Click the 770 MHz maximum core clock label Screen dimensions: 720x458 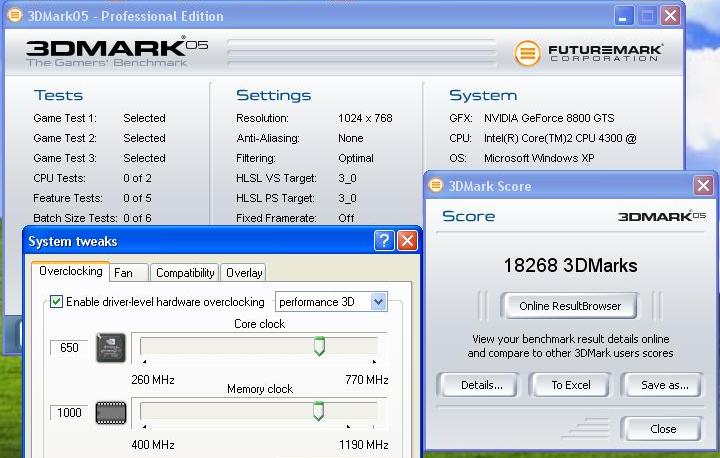click(366, 380)
